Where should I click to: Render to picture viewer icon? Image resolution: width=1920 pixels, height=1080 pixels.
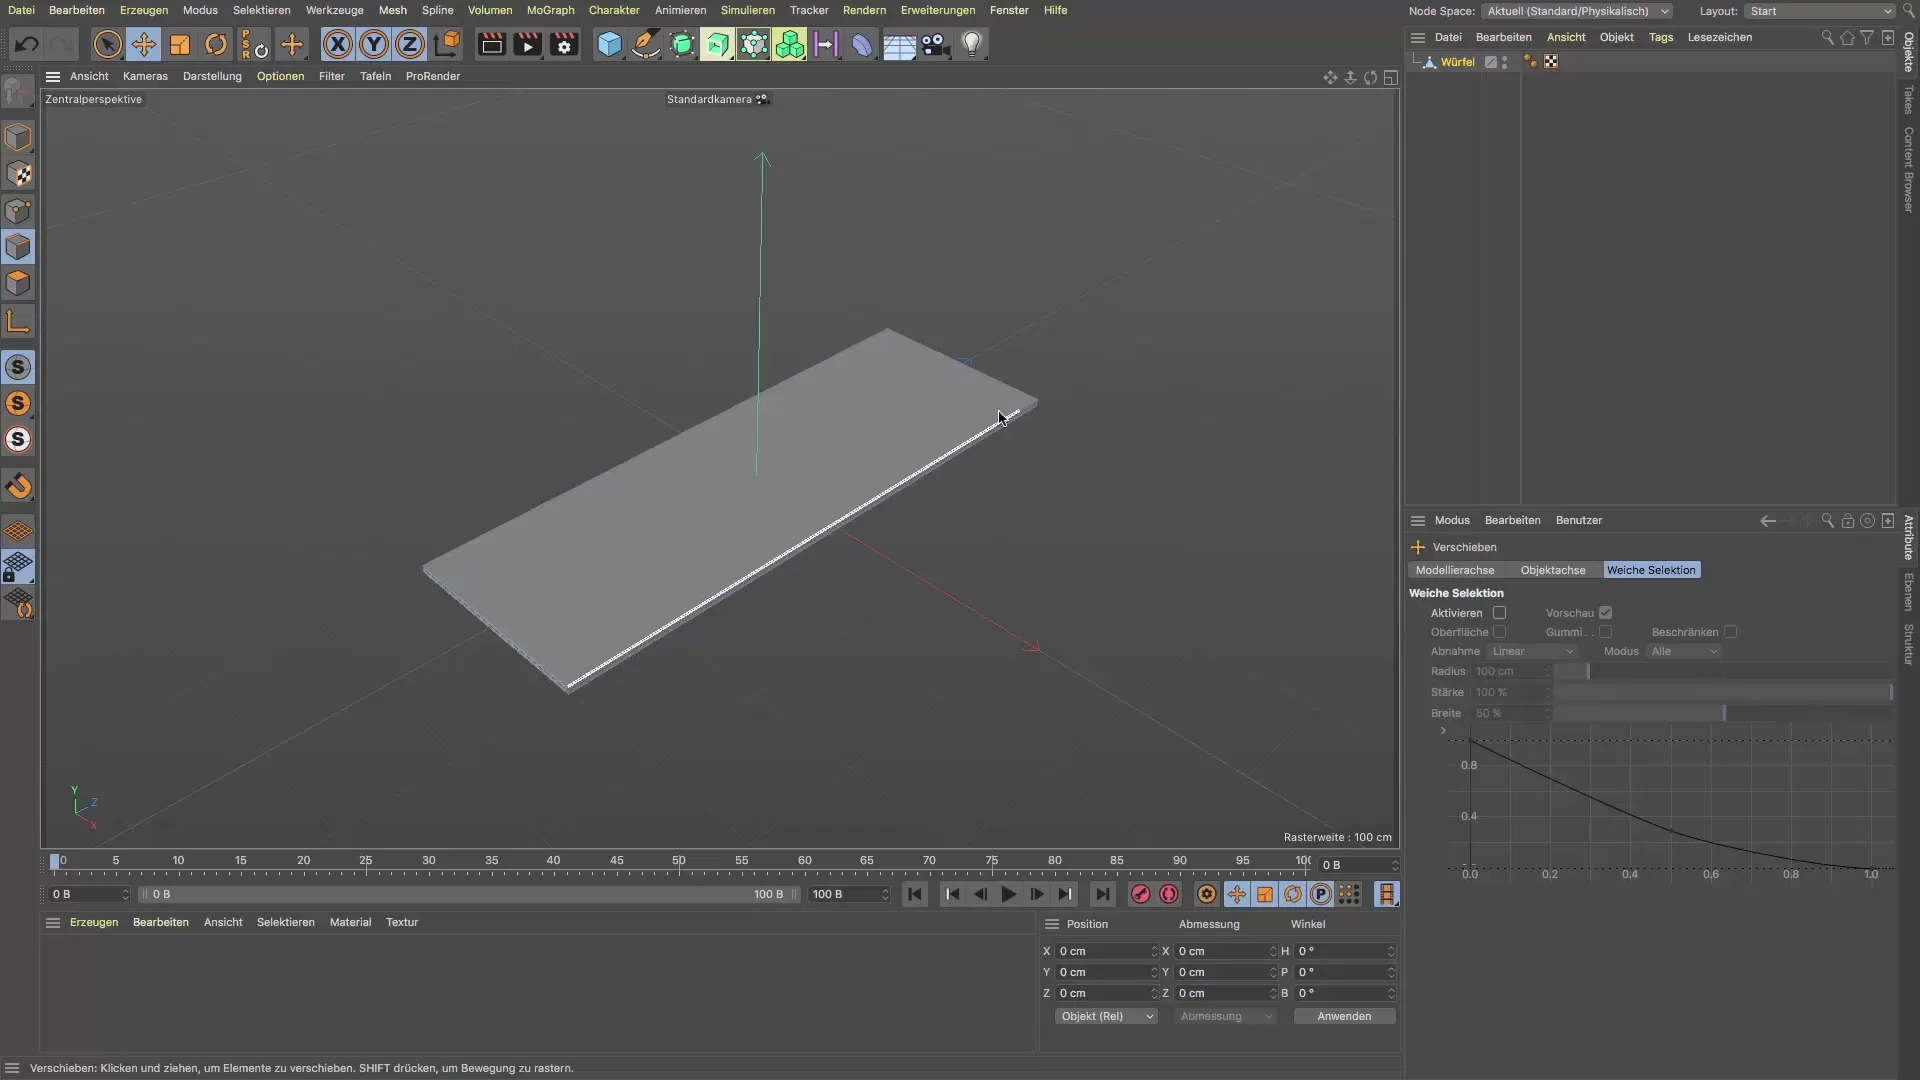527,44
